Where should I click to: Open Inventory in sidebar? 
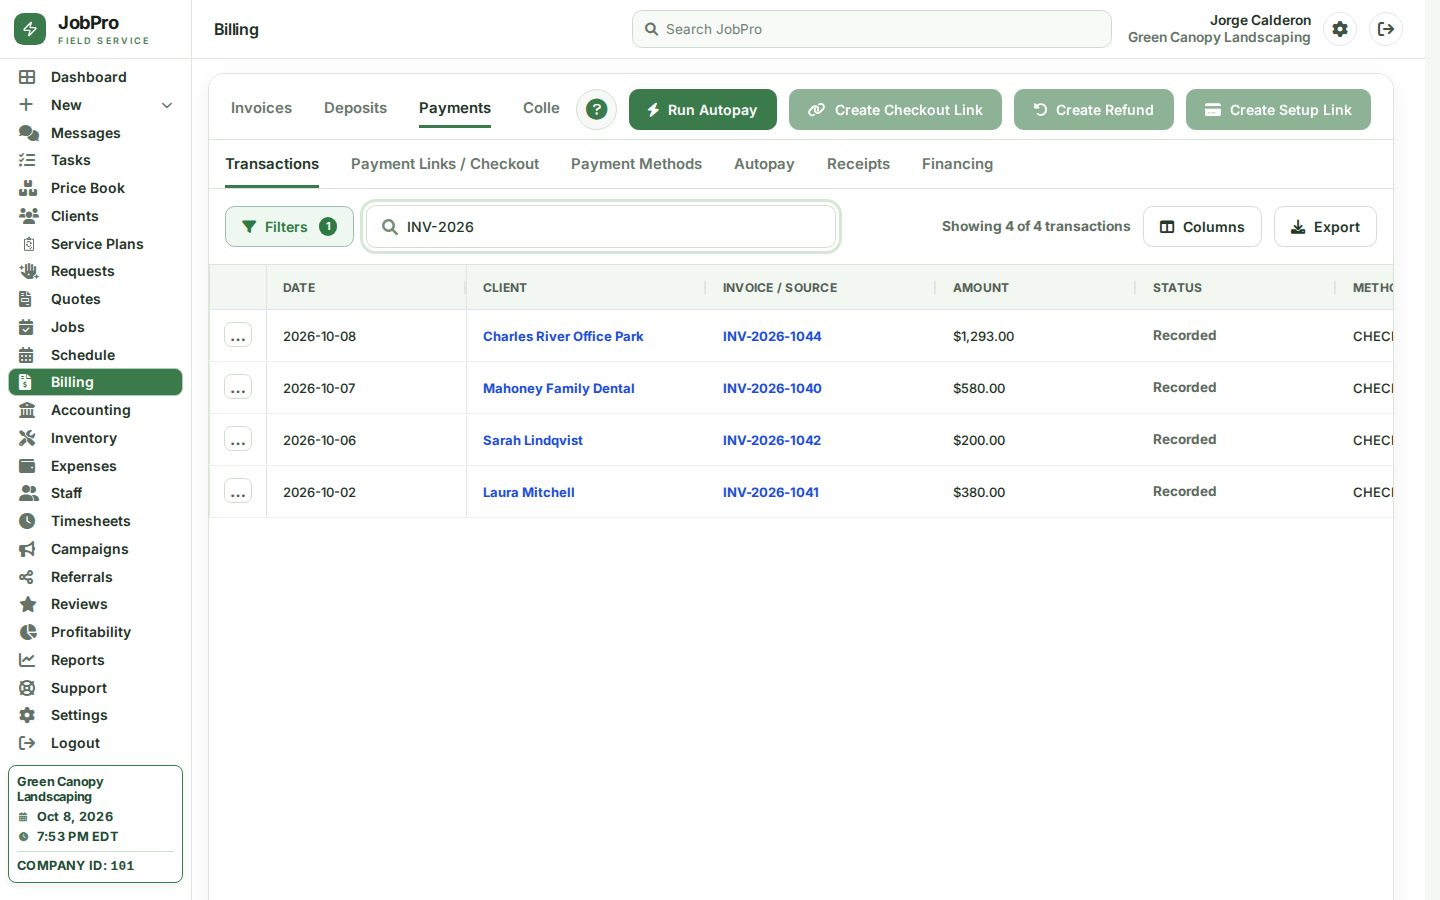95,438
